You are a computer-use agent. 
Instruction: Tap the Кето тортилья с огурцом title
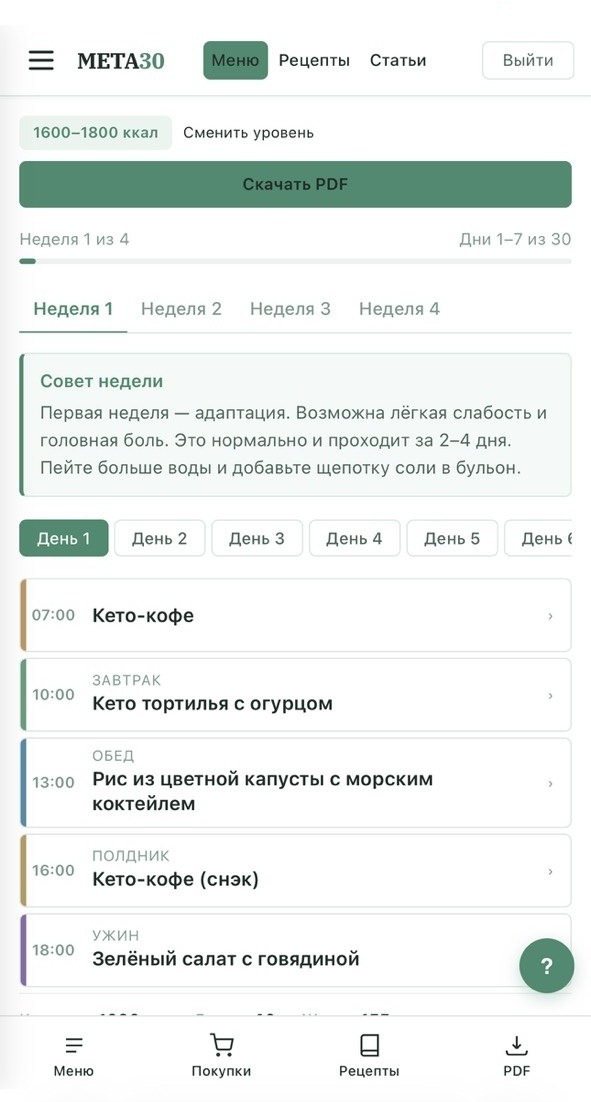click(212, 704)
